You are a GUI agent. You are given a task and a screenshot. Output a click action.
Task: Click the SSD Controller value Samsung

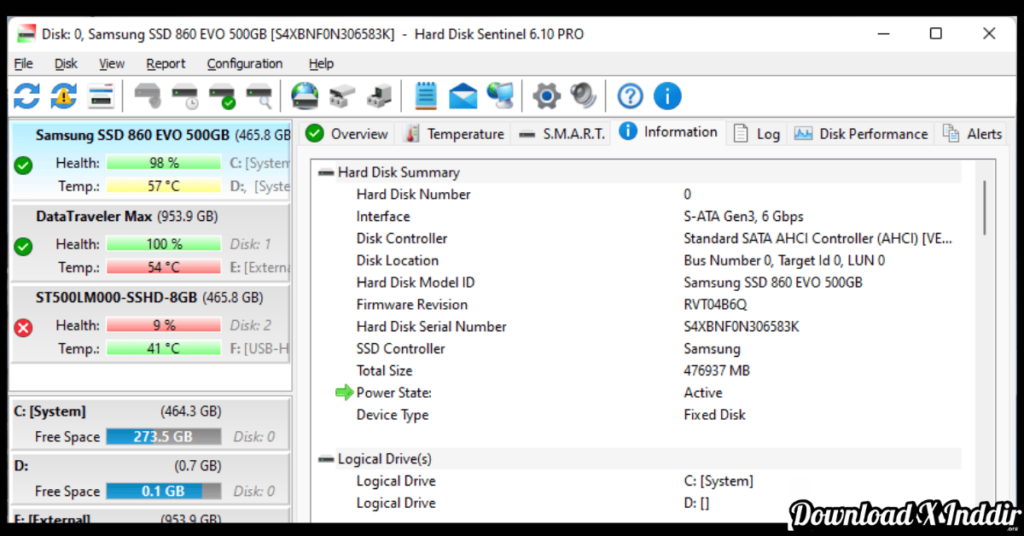(712, 349)
